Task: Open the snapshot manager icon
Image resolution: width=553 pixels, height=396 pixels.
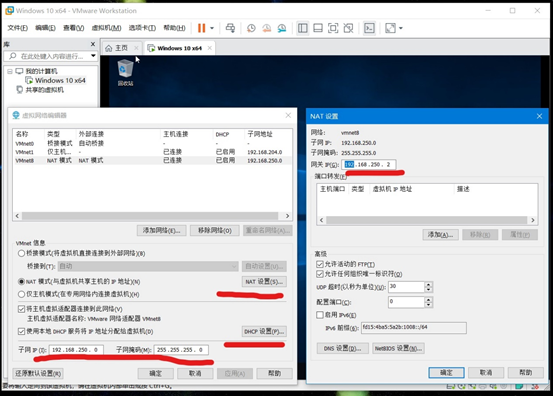Action: [282, 28]
